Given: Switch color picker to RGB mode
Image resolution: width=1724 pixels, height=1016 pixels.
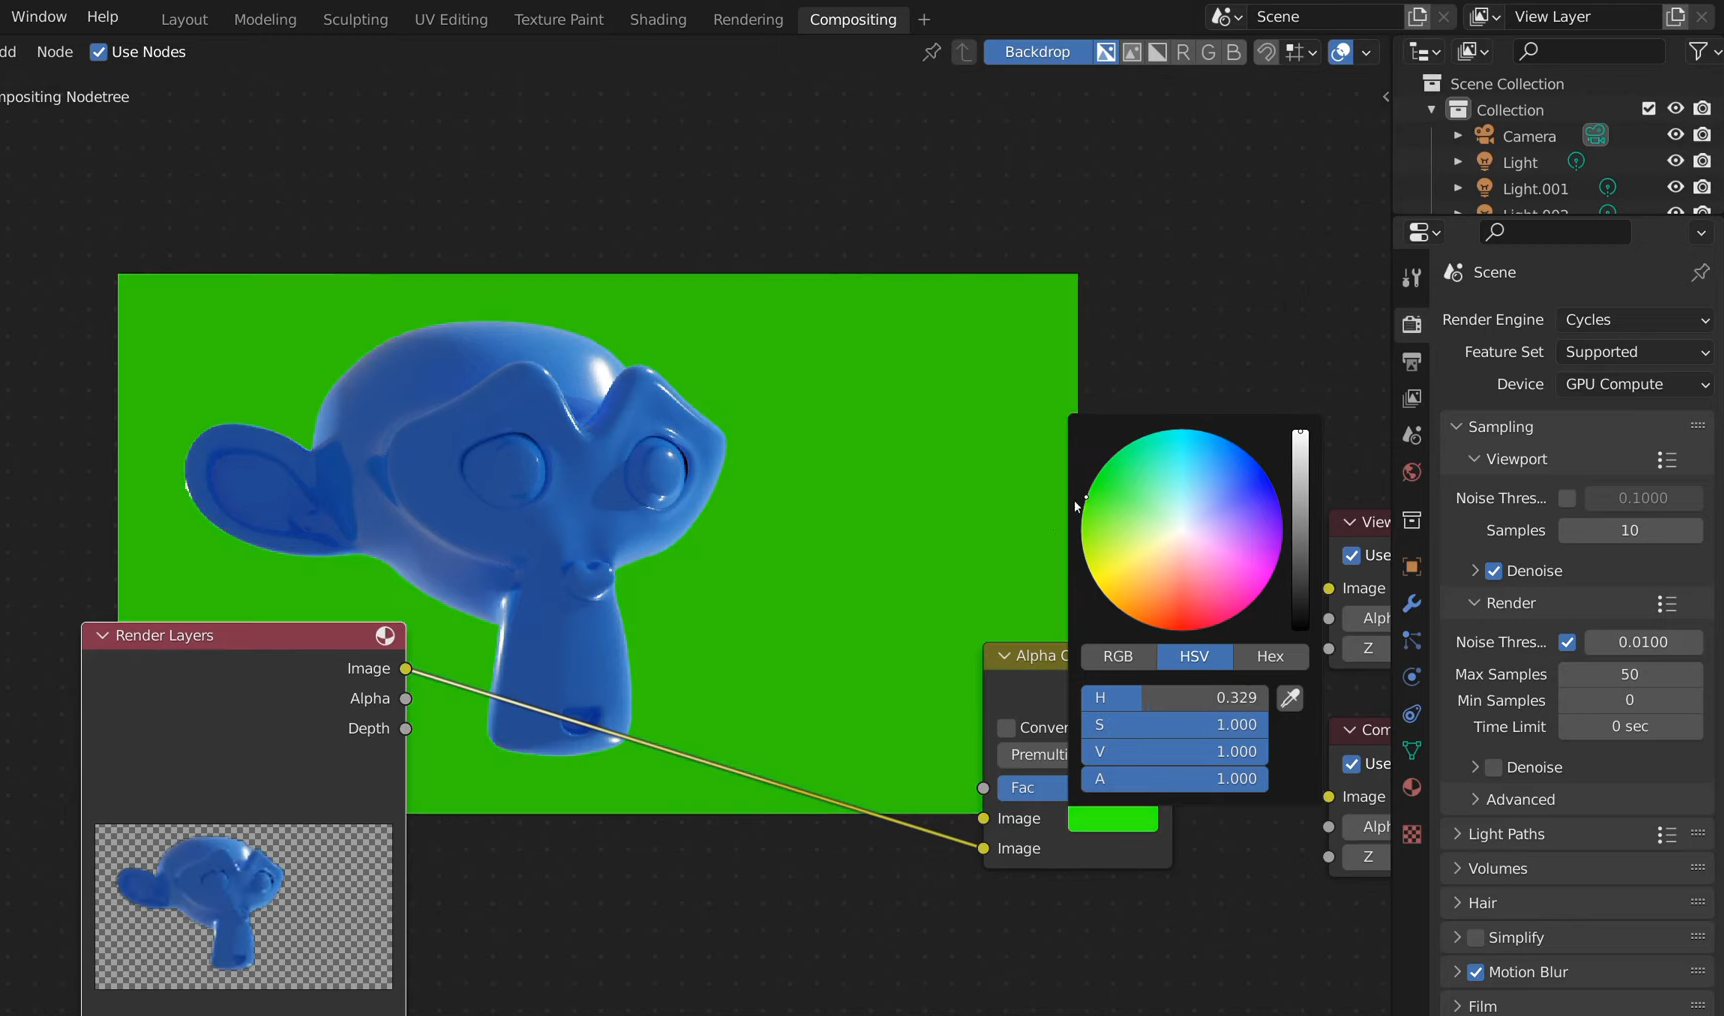Looking at the screenshot, I should tap(1118, 656).
